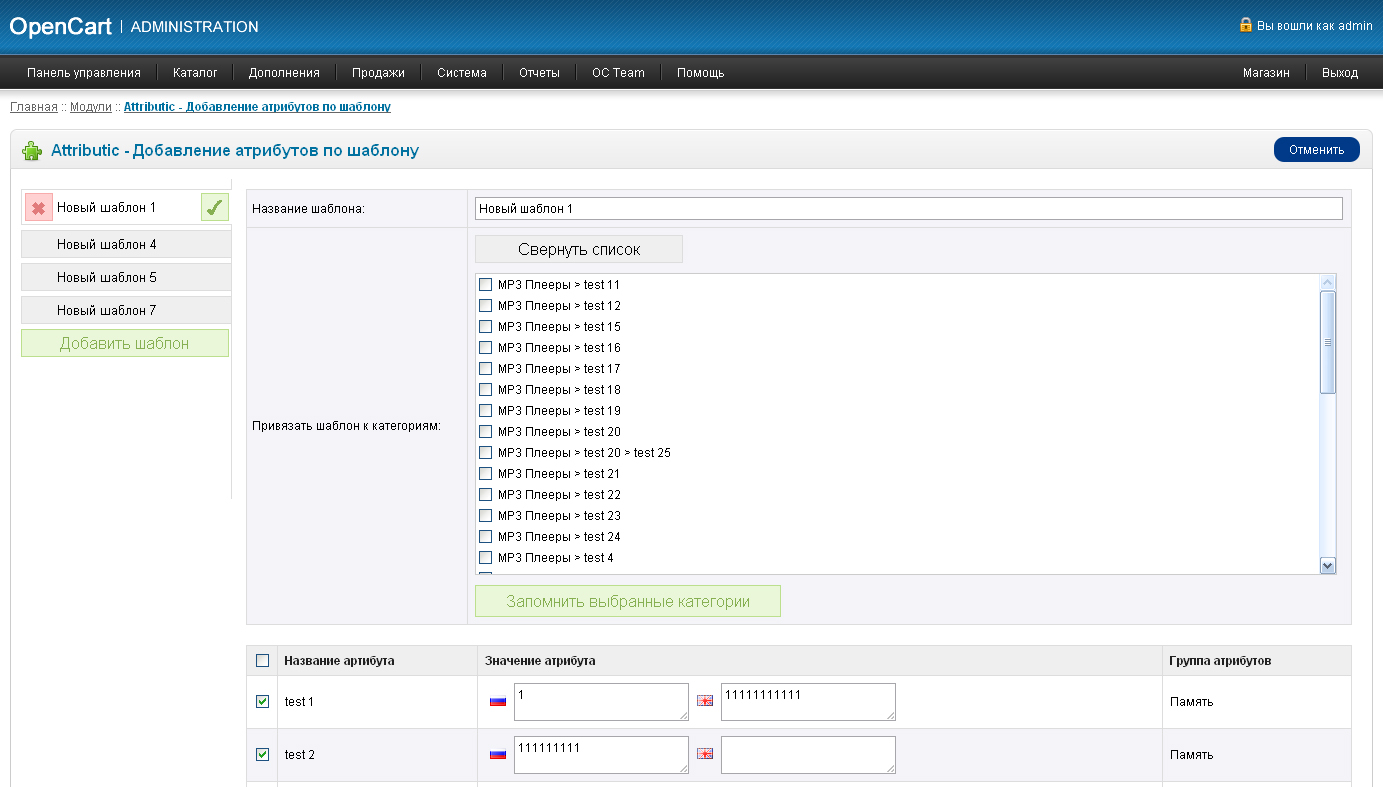This screenshot has height=787, width=1383.
Task: Click the Добавить шаблон button
Action: (124, 343)
